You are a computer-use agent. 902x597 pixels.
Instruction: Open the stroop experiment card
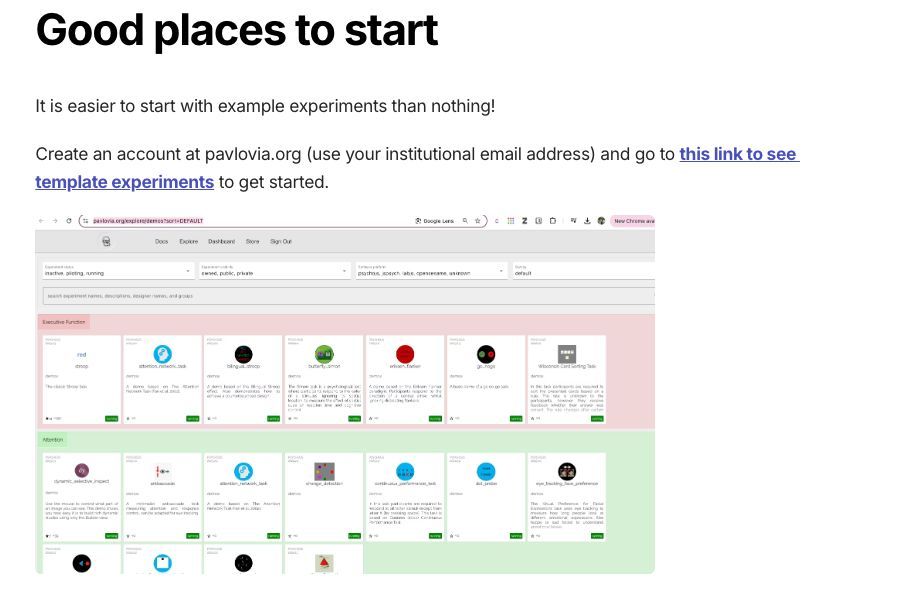(82, 380)
